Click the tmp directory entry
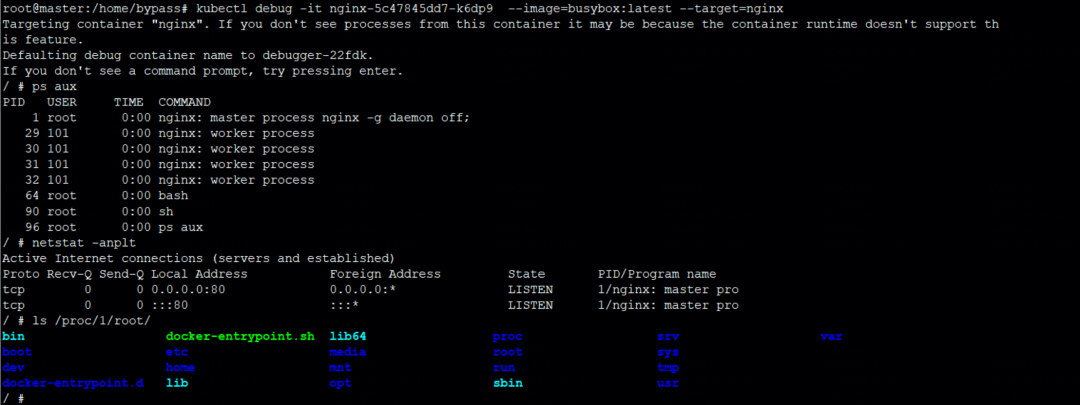This screenshot has width=1080, height=405. (668, 368)
